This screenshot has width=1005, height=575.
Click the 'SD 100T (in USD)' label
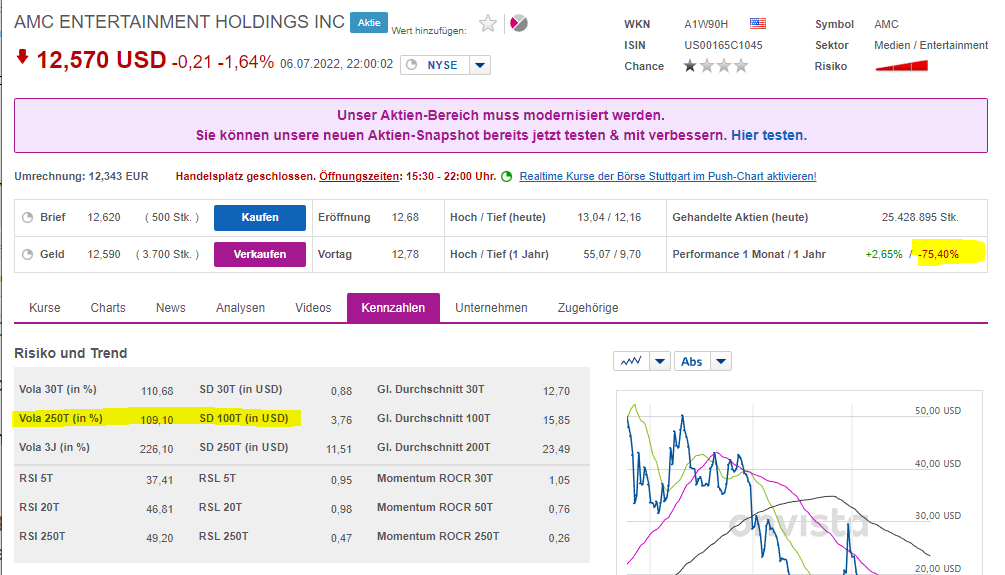tap(244, 418)
